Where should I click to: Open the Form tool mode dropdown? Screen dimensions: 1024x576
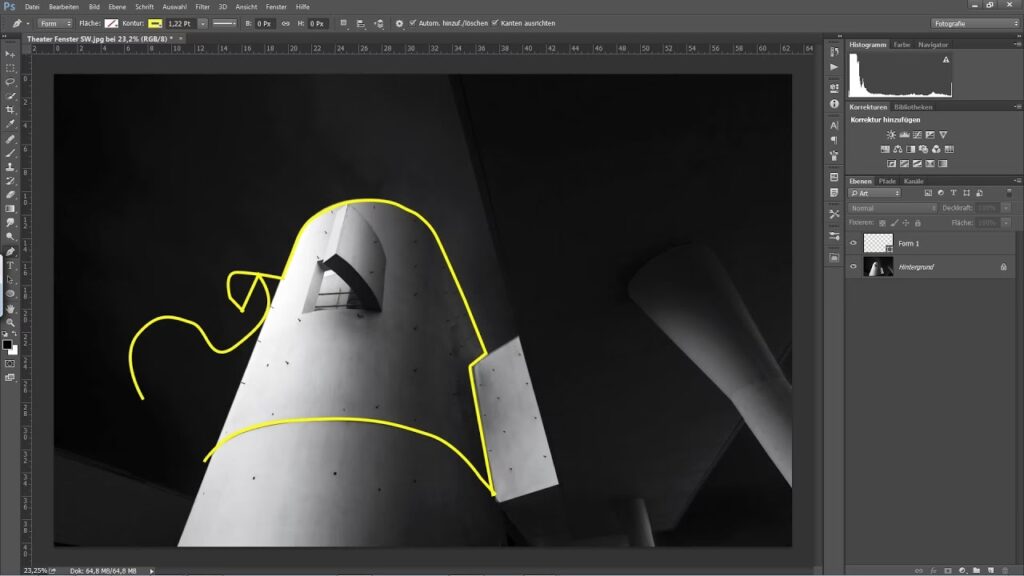55,23
